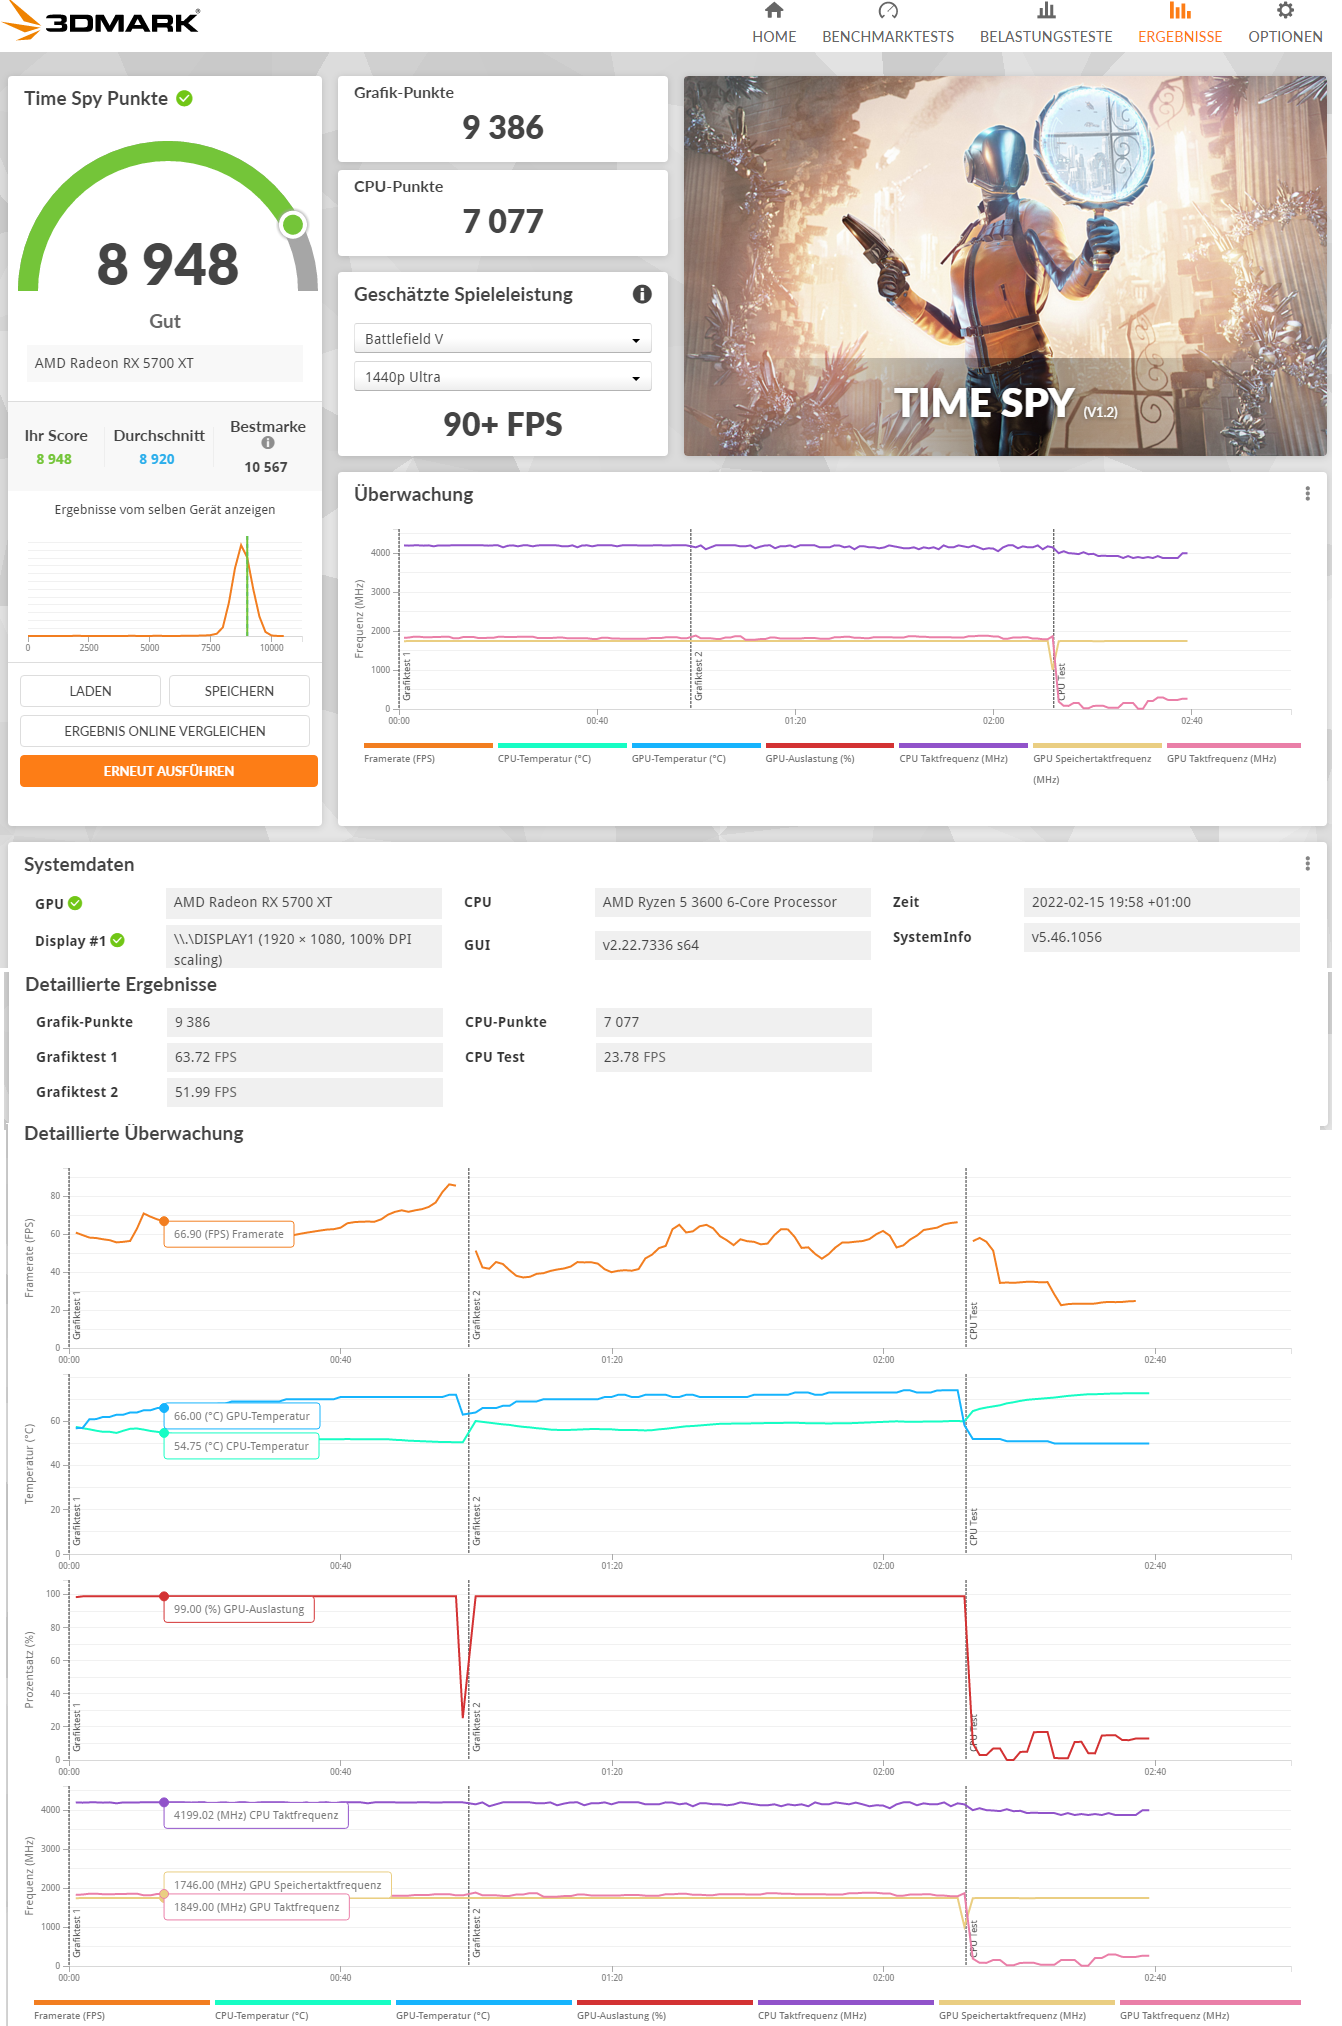The height and width of the screenshot is (2026, 1342).
Task: Click GUI version v2.22.7336 s64
Action: pos(733,945)
